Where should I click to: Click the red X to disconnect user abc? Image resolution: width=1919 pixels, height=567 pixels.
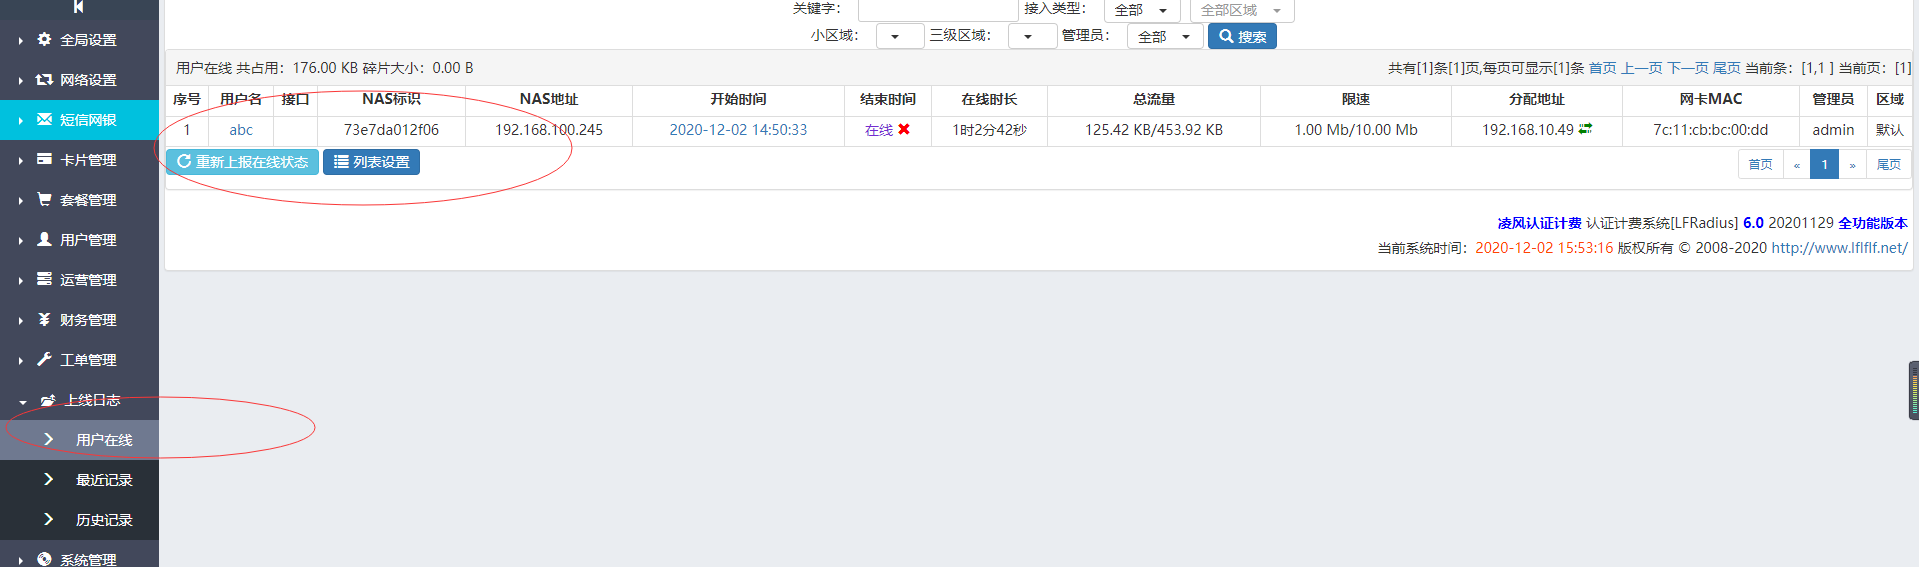(904, 130)
